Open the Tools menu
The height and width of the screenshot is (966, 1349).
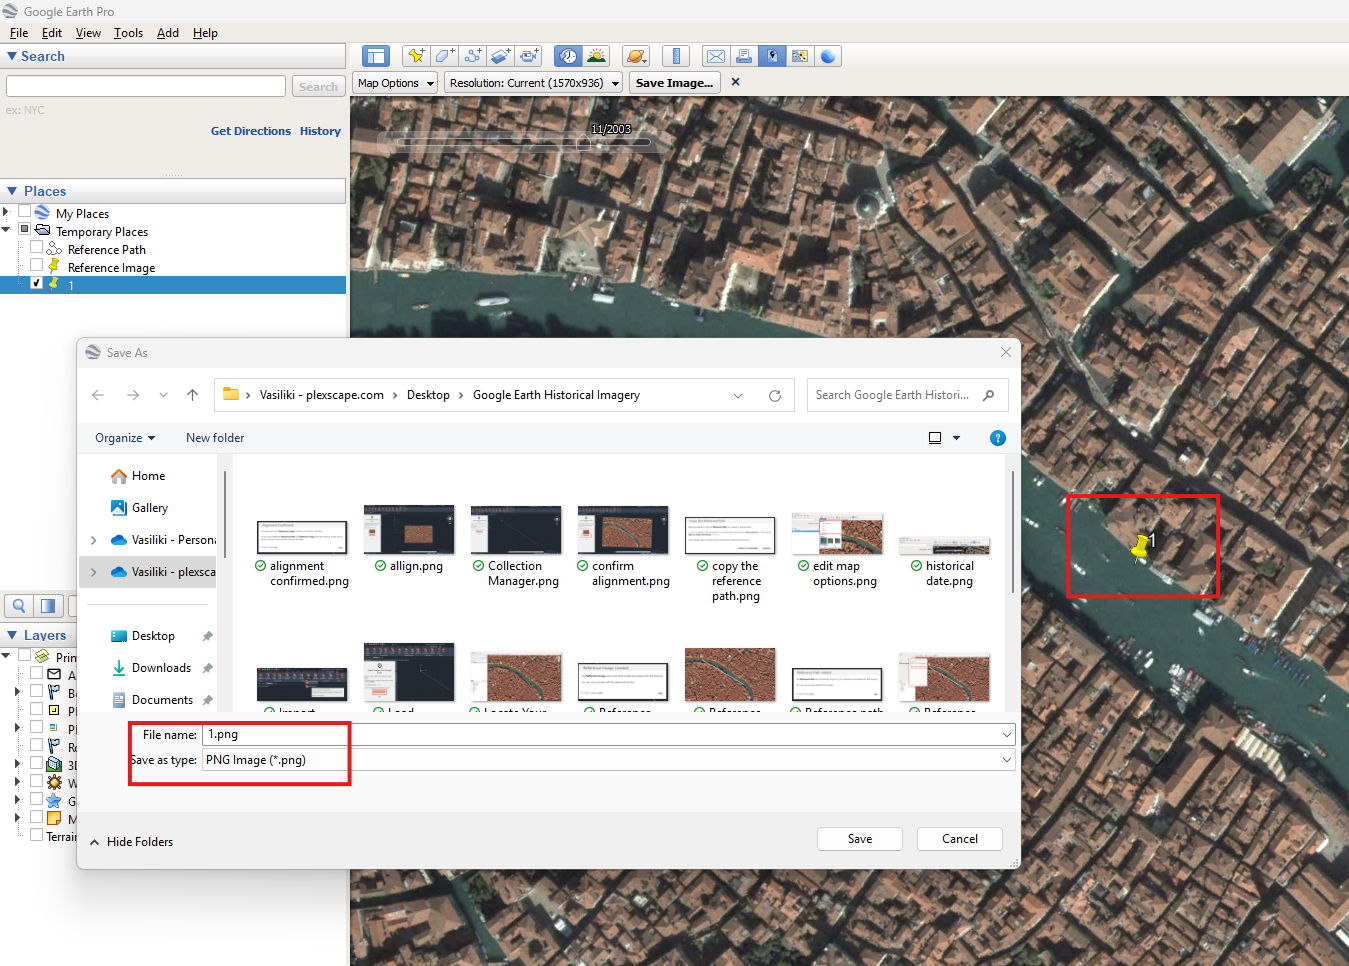point(128,33)
